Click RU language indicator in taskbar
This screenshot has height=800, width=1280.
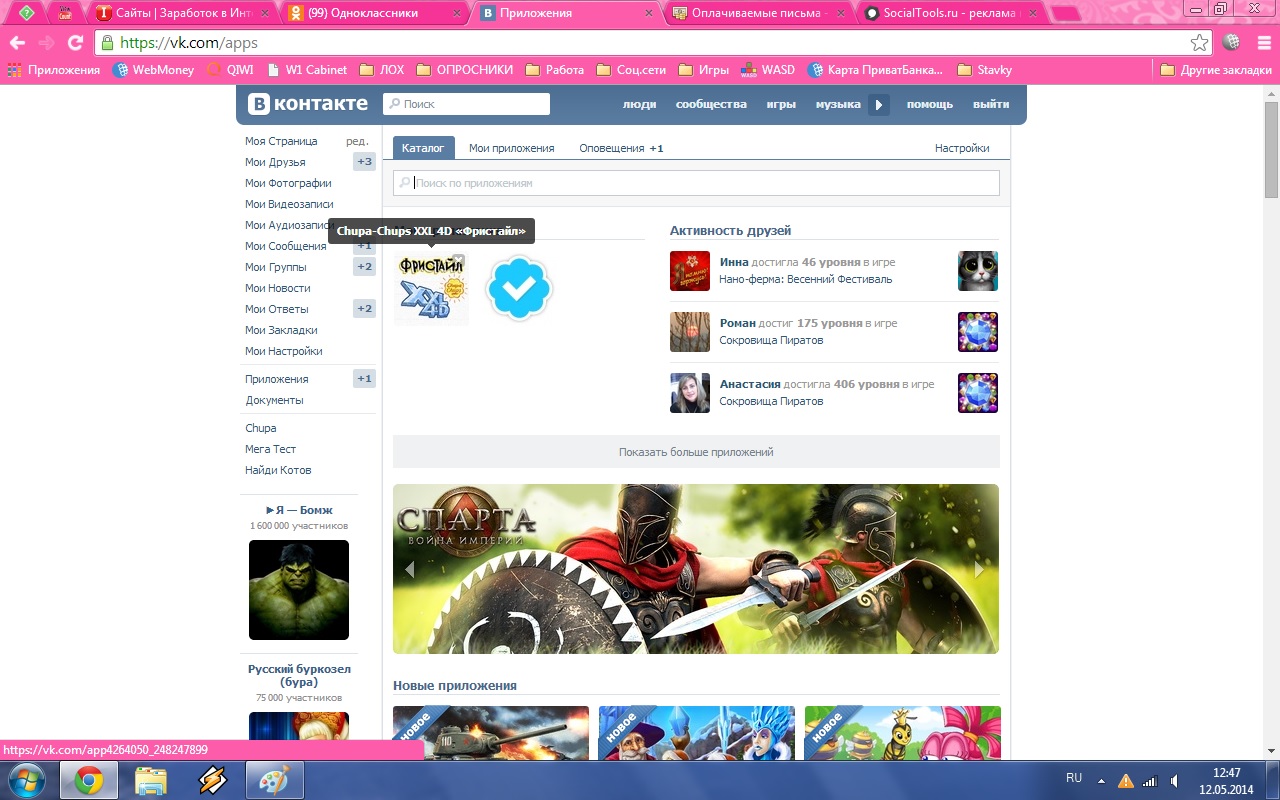[1074, 777]
